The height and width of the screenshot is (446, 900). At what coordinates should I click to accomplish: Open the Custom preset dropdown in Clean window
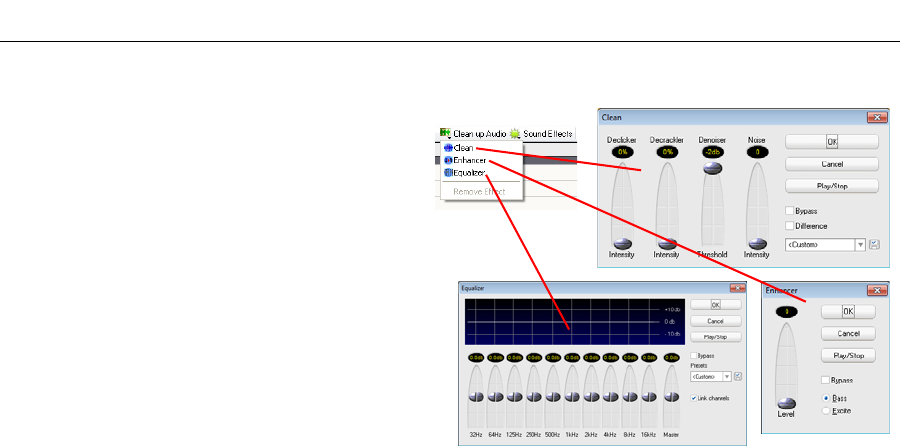(825, 245)
